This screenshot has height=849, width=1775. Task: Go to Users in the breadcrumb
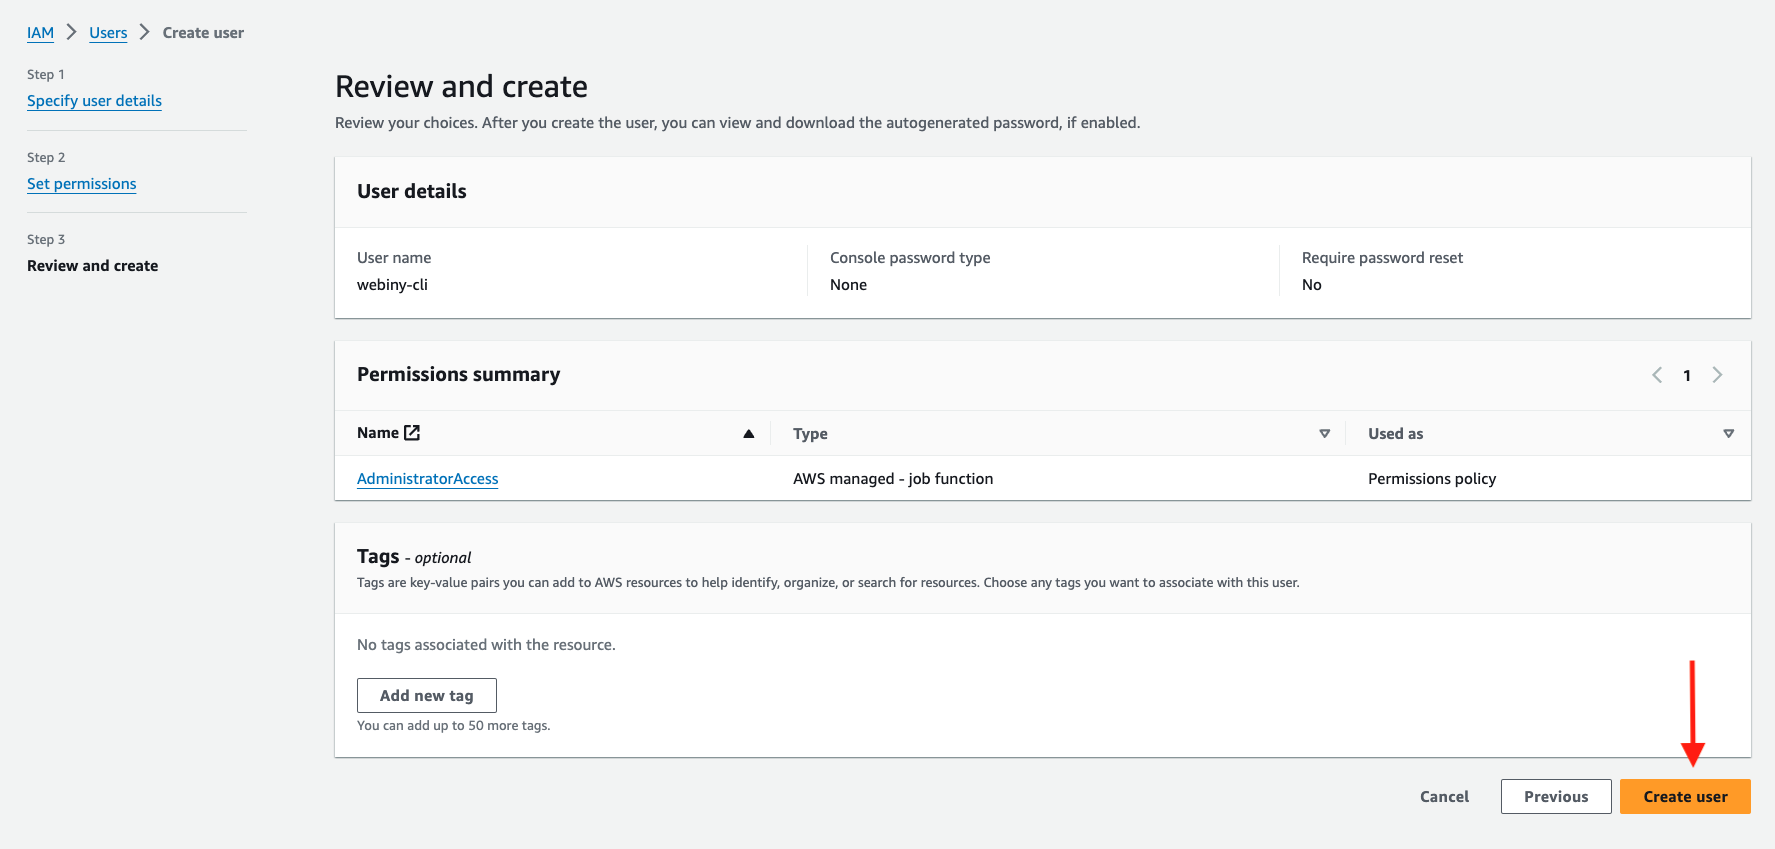click(x=108, y=33)
